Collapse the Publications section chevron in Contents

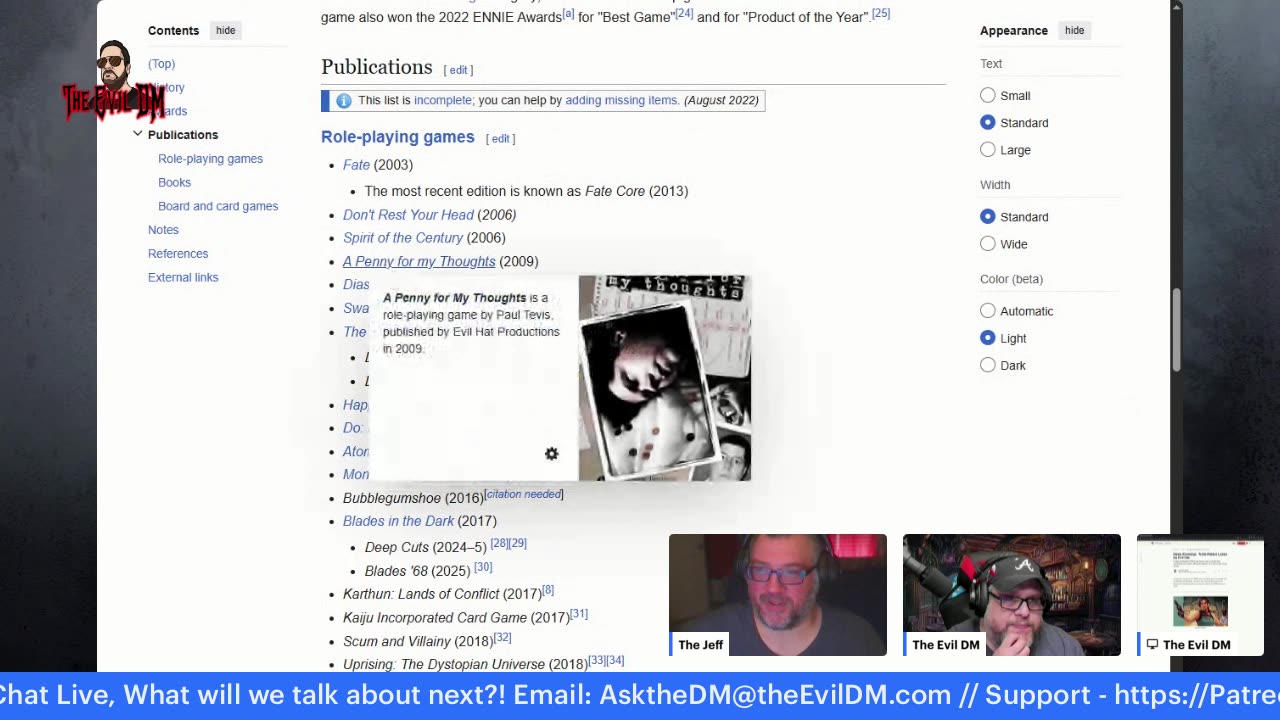click(138, 134)
